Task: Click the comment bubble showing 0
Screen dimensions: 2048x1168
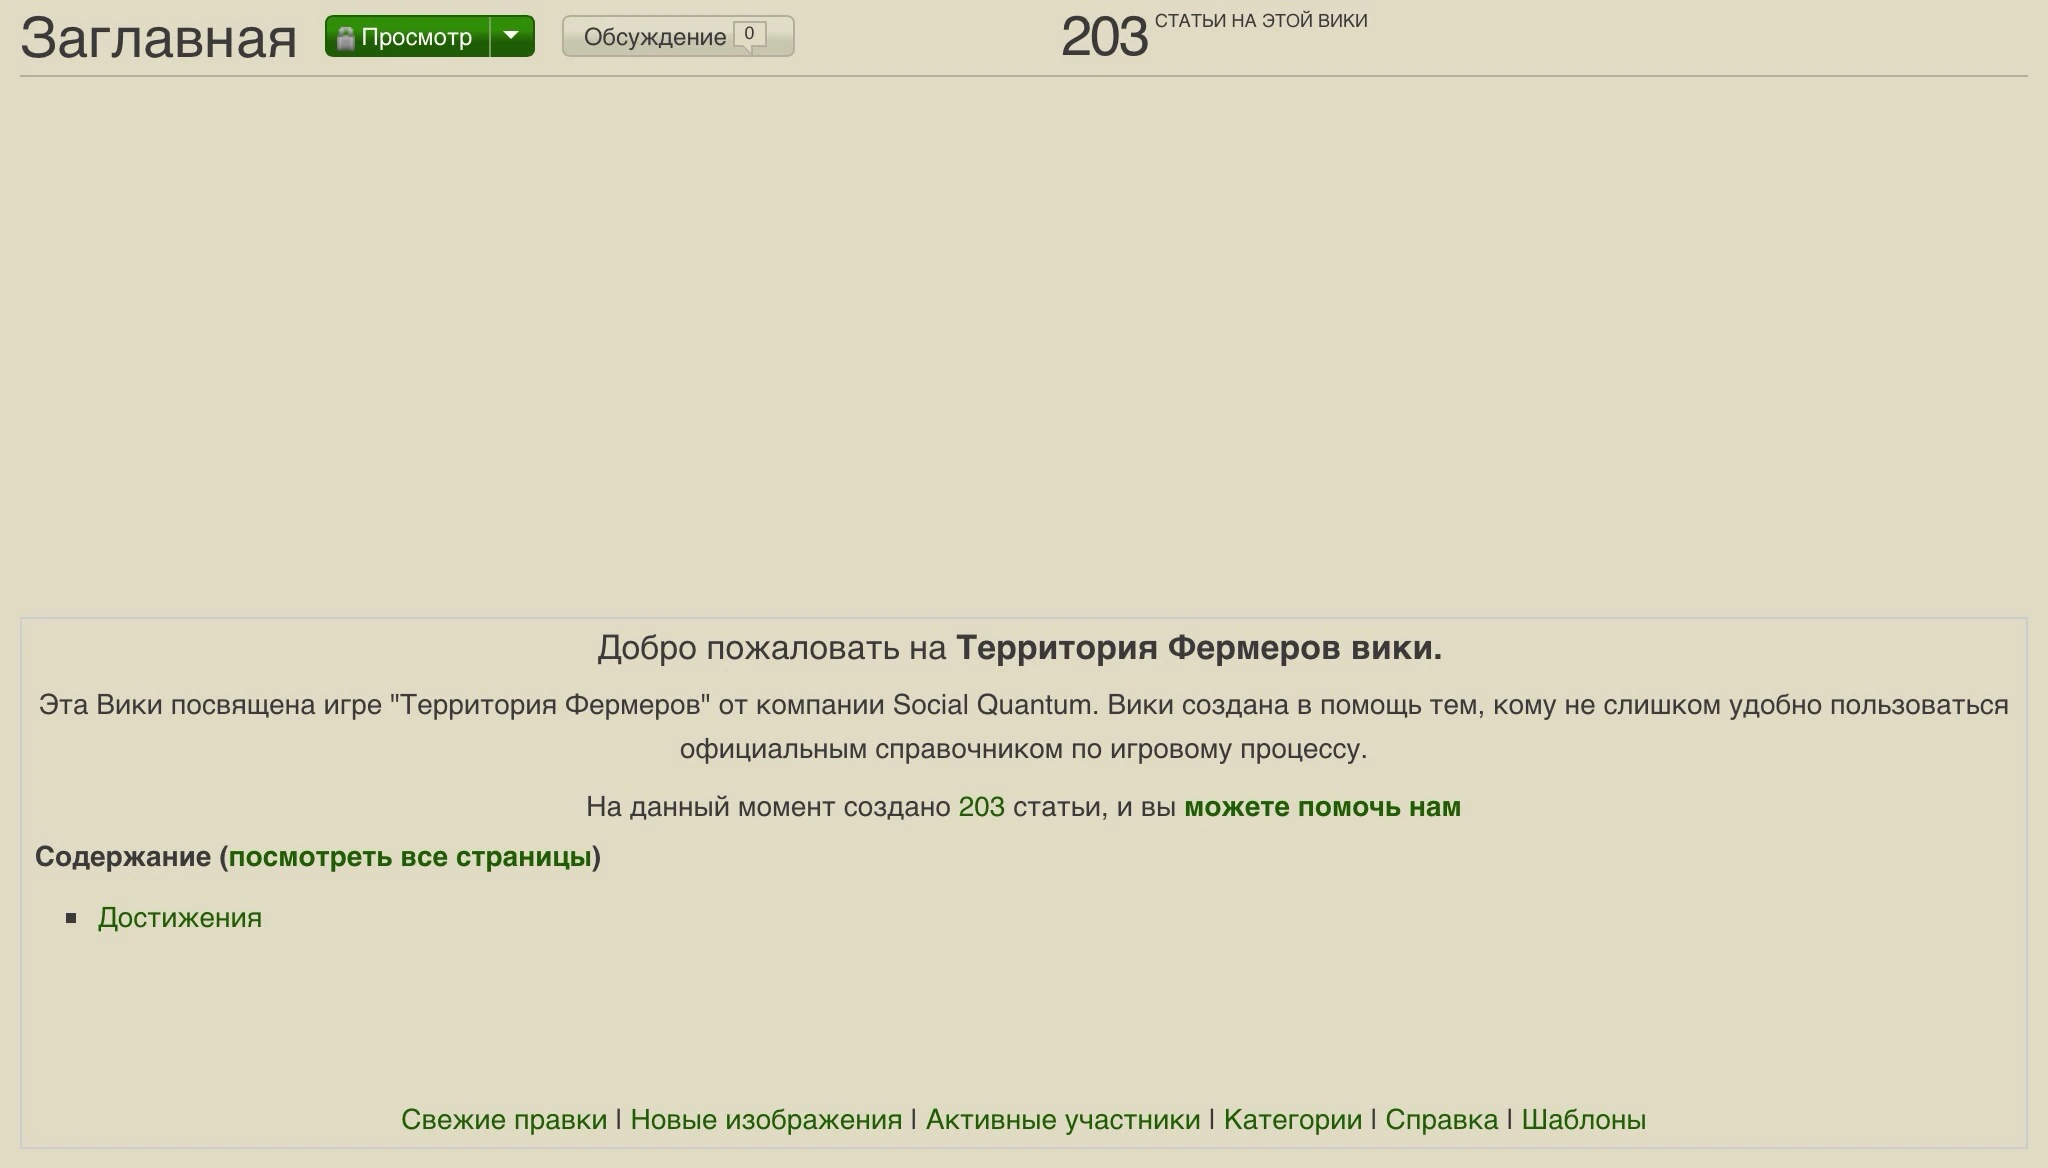Action: click(749, 35)
